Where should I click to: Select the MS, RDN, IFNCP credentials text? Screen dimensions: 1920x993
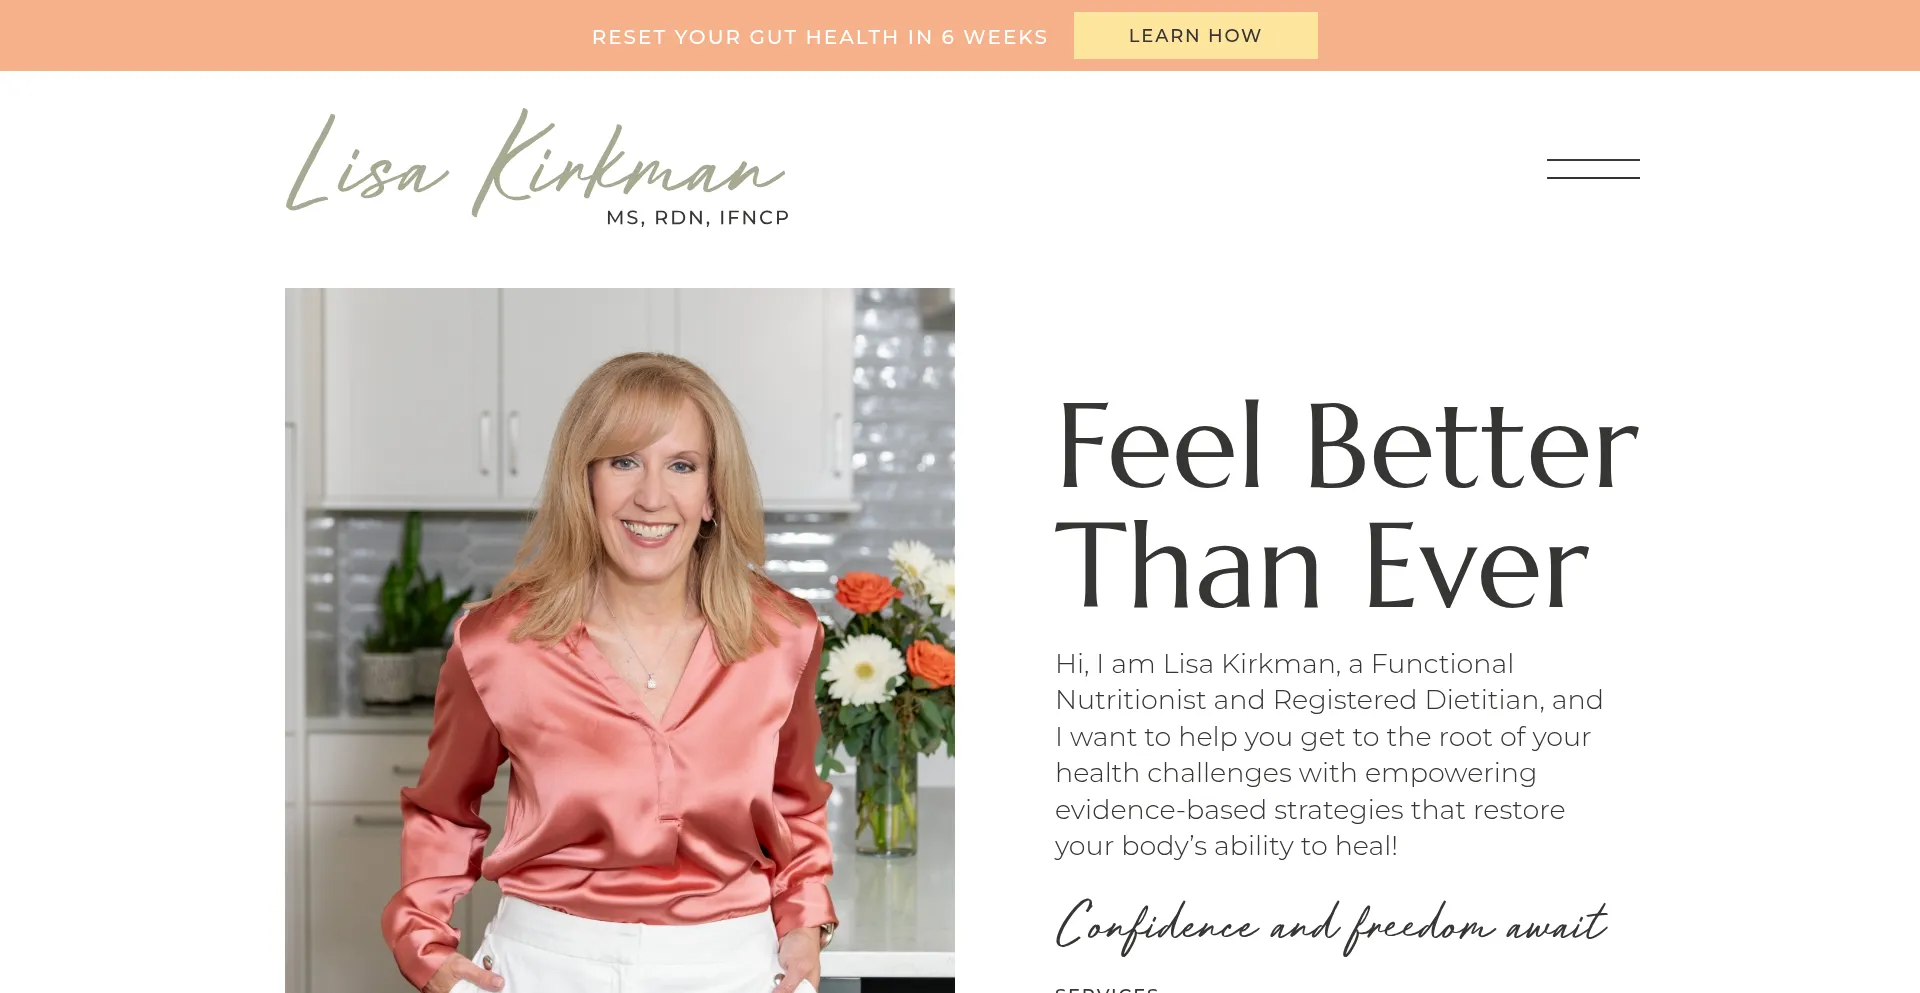[x=698, y=218]
